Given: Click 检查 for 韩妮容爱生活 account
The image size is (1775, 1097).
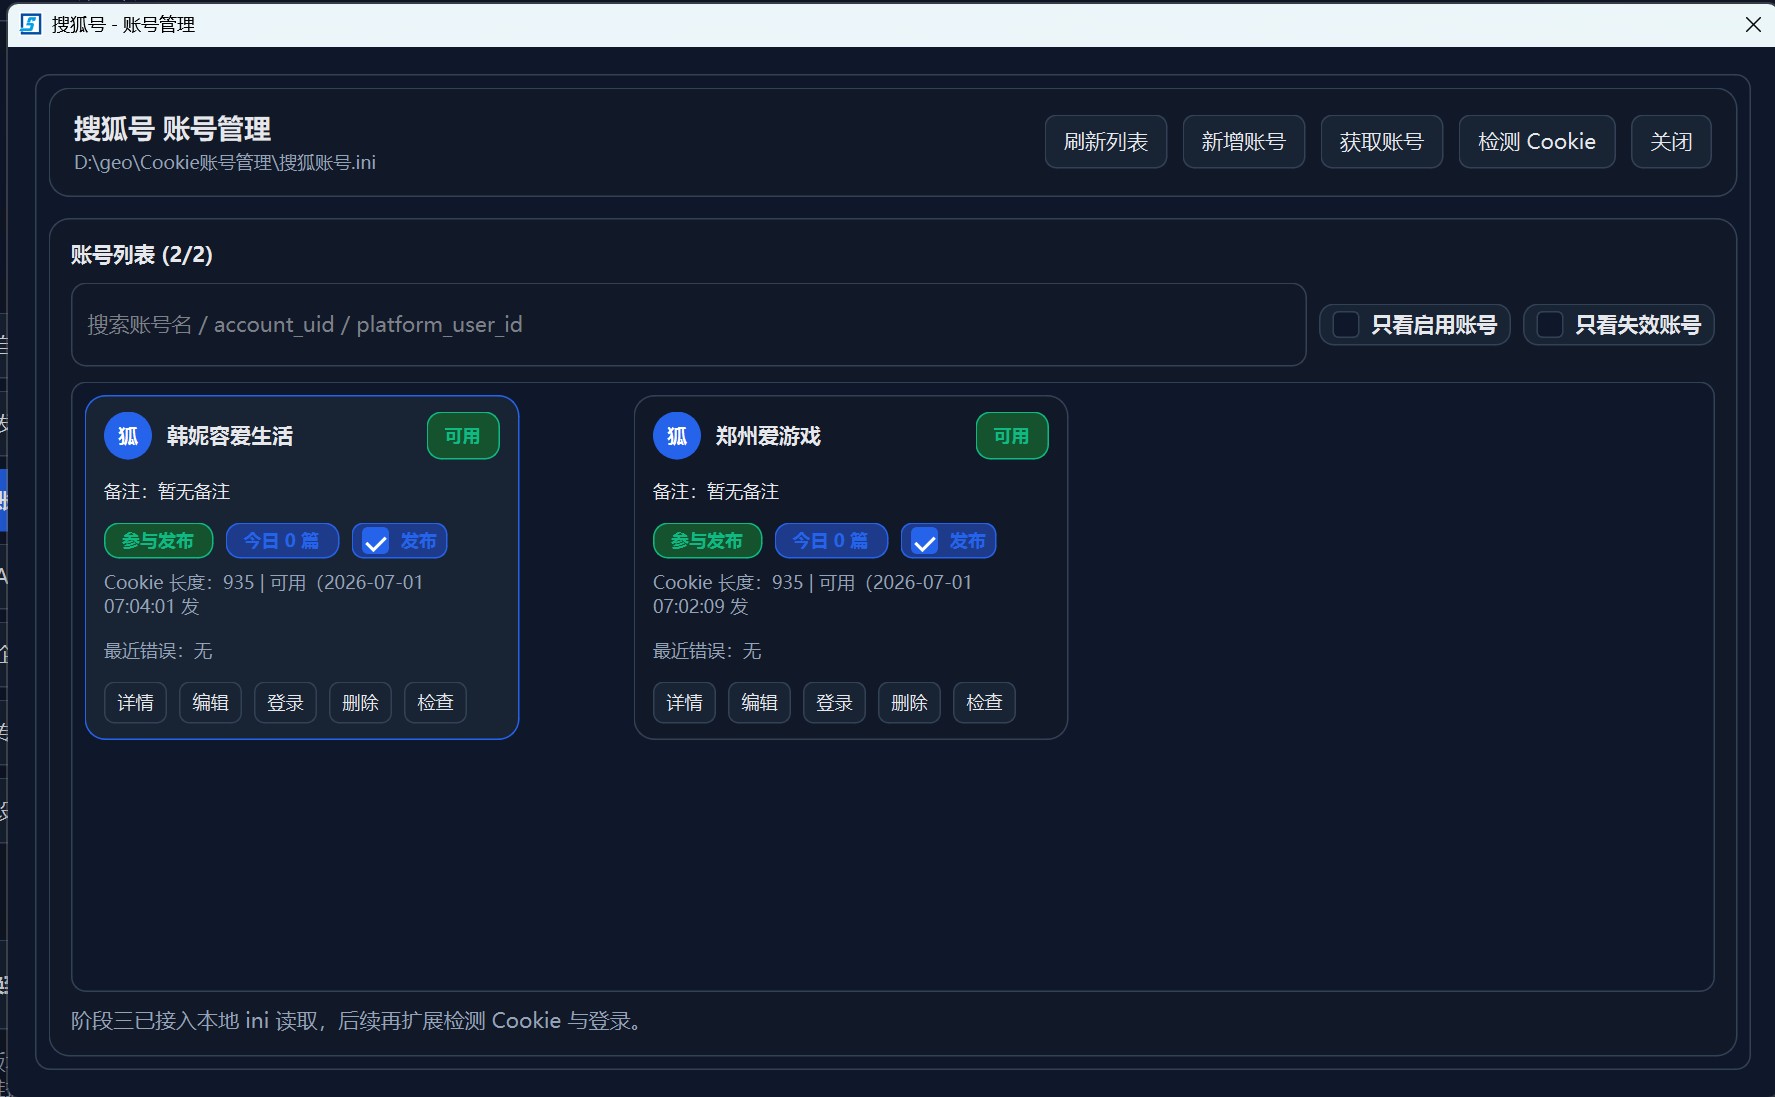Looking at the screenshot, I should click(x=435, y=703).
